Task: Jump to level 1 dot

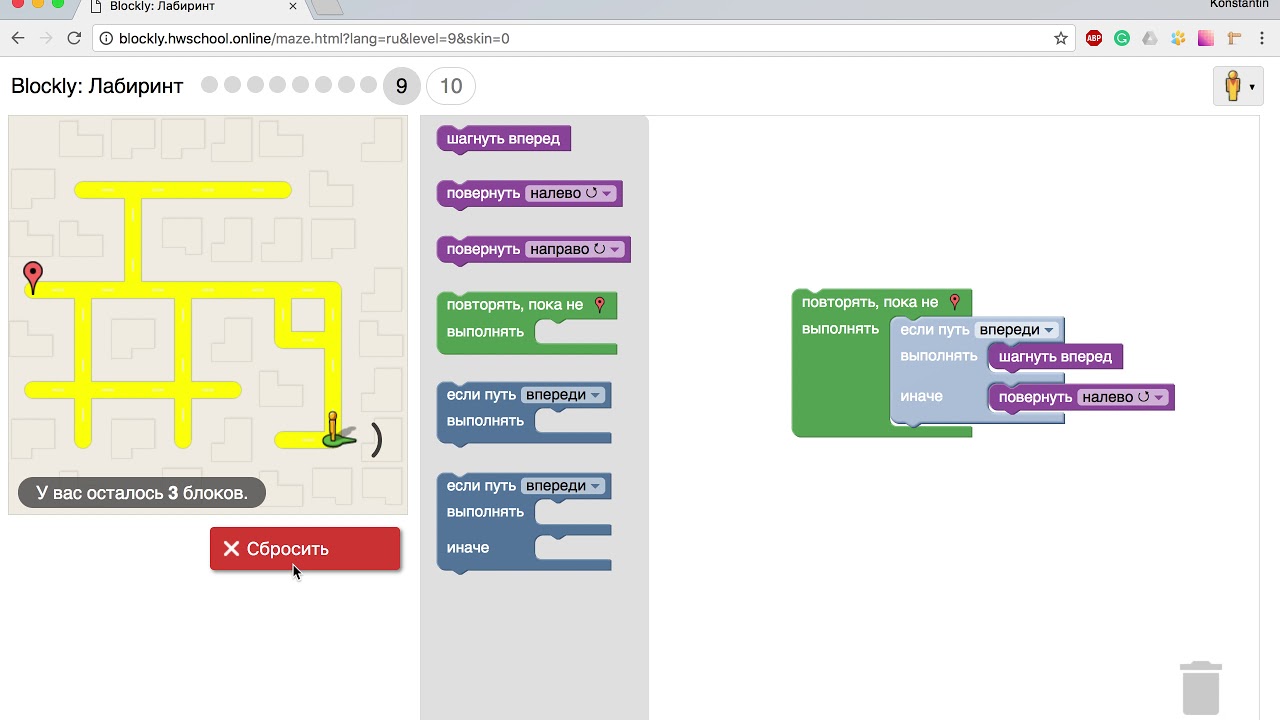Action: pos(209,85)
